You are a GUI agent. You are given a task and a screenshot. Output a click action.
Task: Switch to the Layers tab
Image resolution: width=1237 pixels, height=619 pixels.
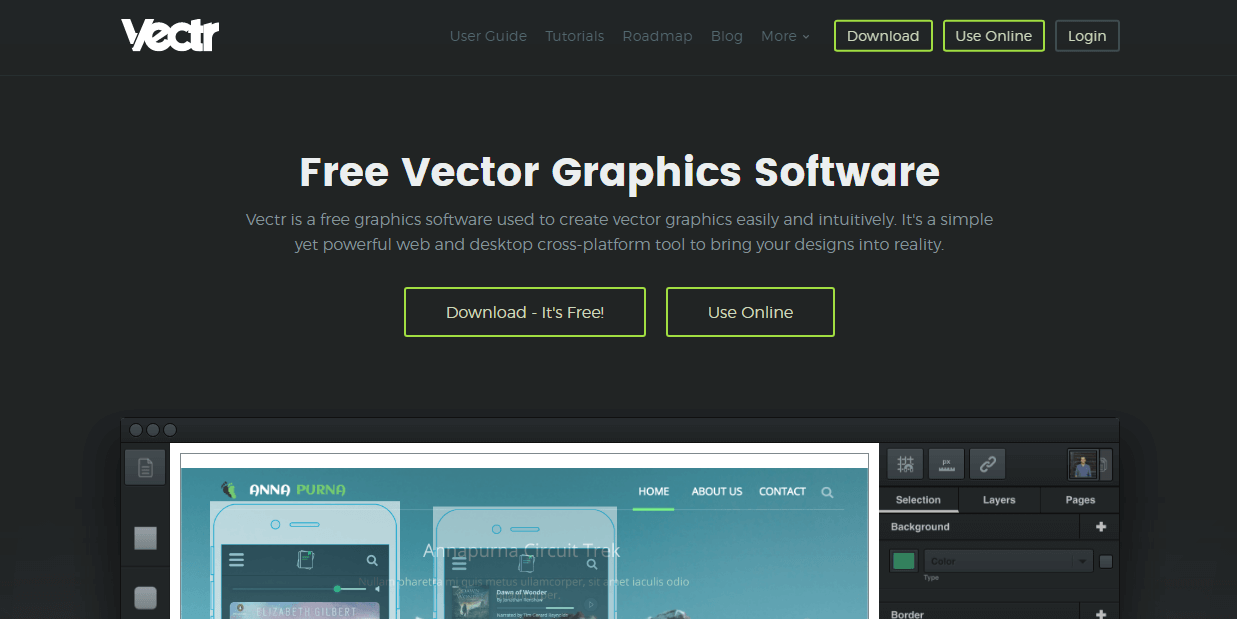pos(998,500)
